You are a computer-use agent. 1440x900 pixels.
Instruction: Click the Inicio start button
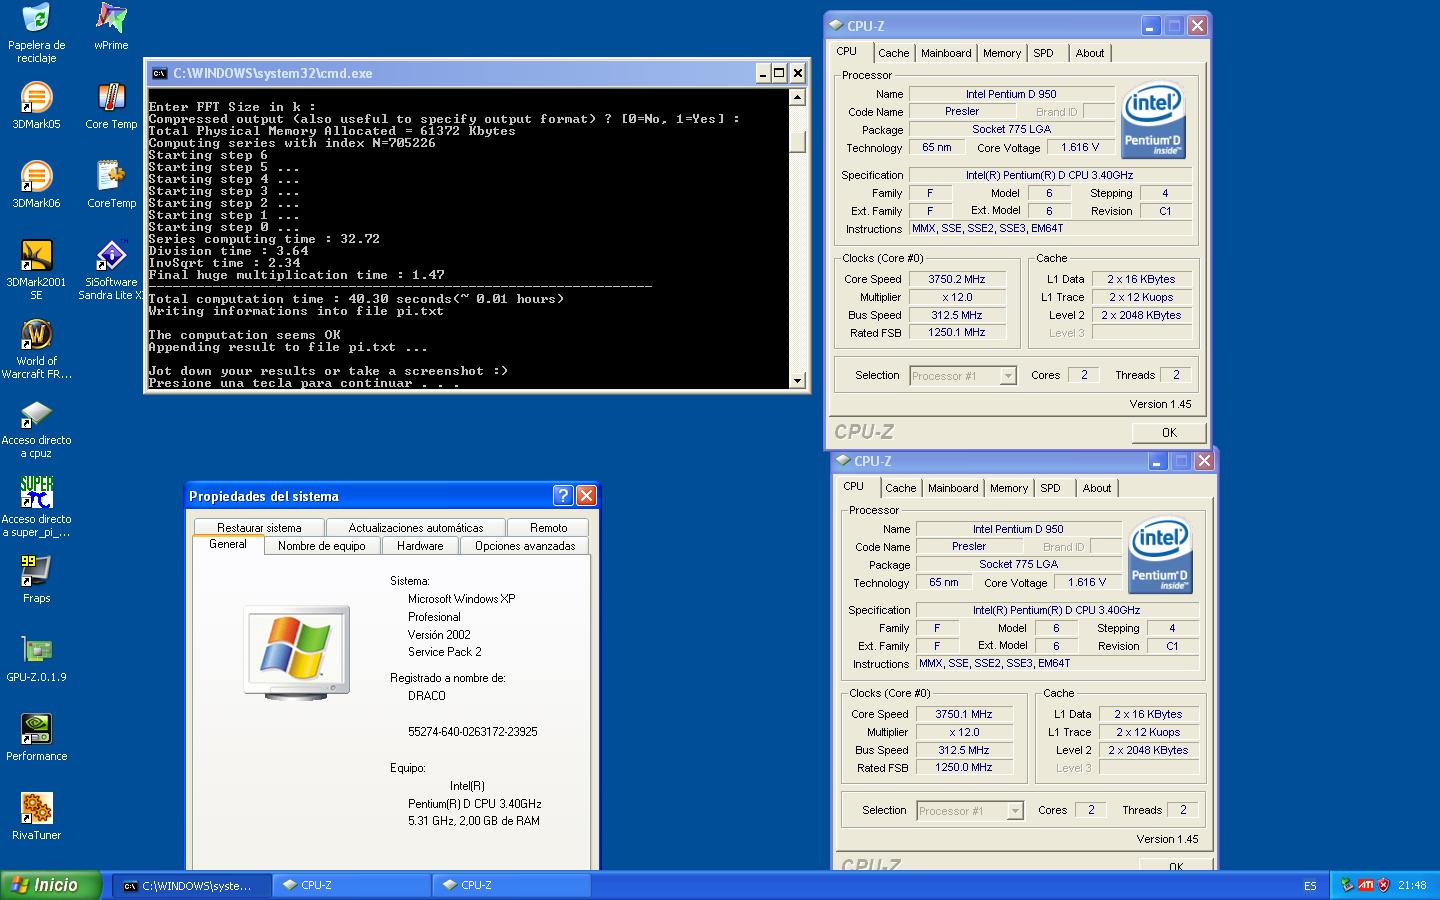[51, 885]
